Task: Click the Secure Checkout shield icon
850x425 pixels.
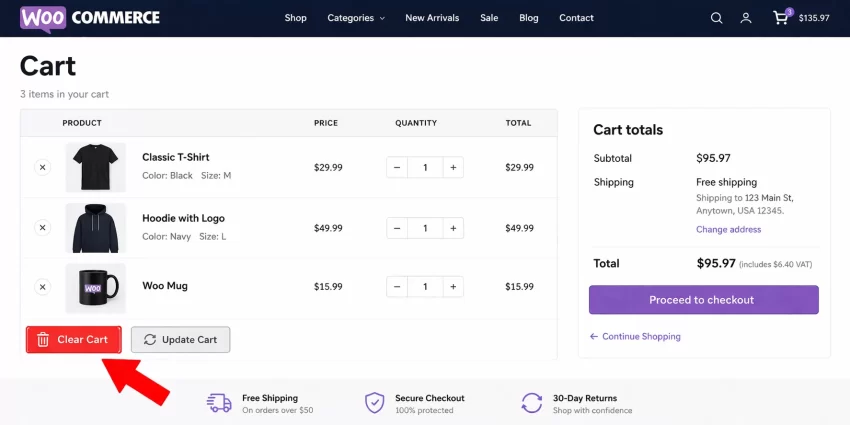Action: tap(375, 403)
